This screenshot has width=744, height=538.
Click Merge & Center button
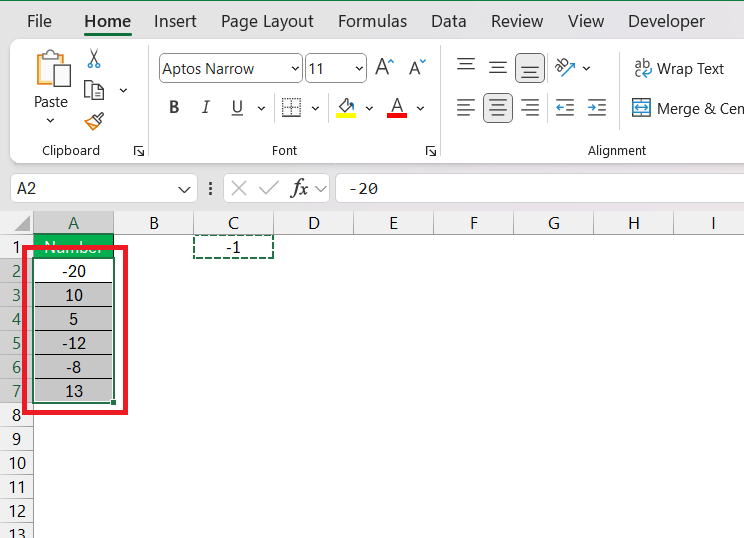688,109
